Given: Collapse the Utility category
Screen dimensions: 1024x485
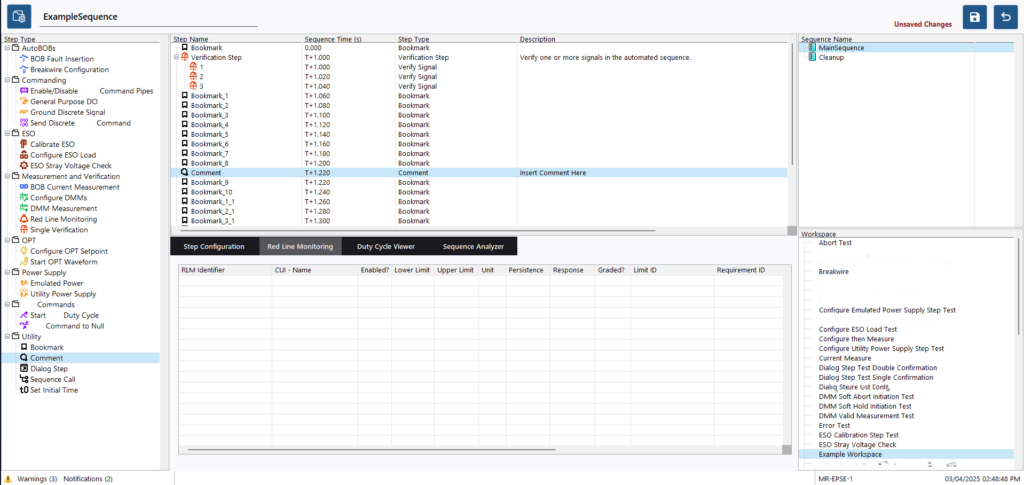Looking at the screenshot, I should pyautogui.click(x=7, y=337).
